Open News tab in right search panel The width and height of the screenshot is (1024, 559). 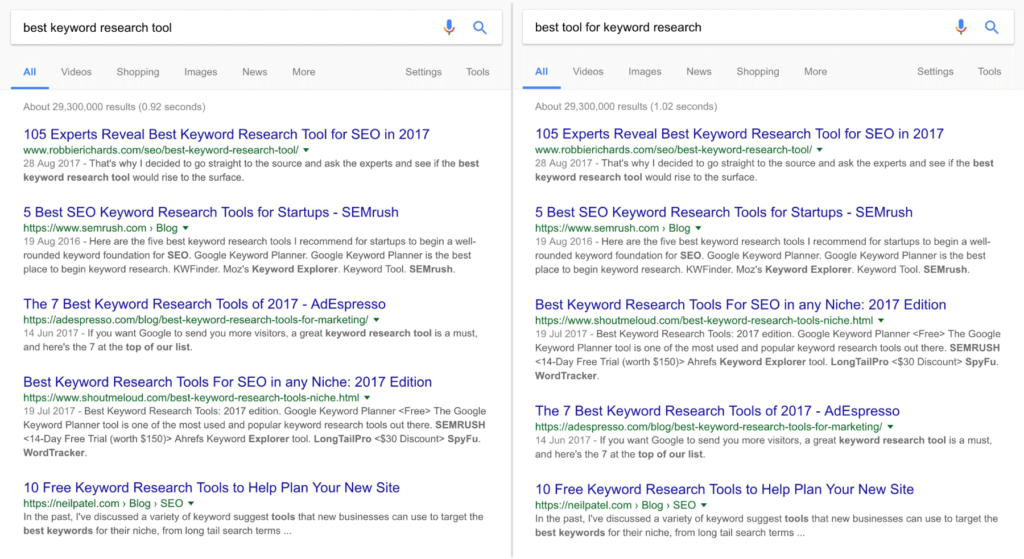(699, 72)
